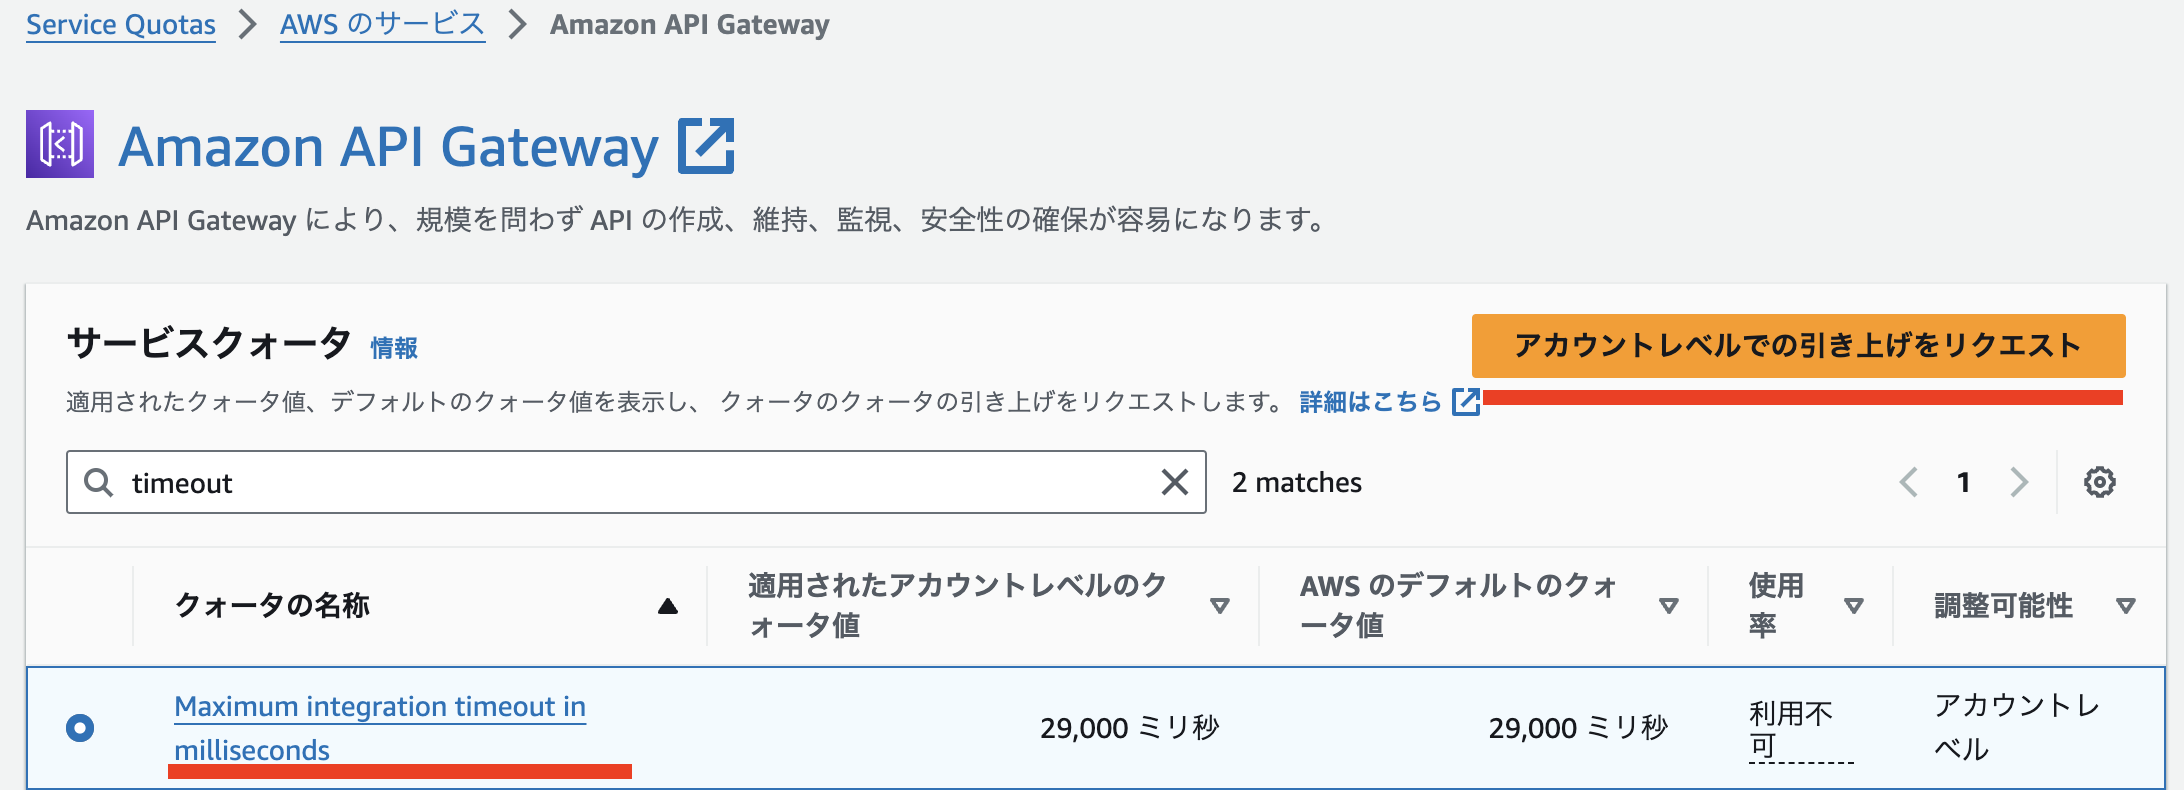Navigate to Service Quotas breadcrumb
Viewport: 2184px width, 790px height.
click(121, 25)
